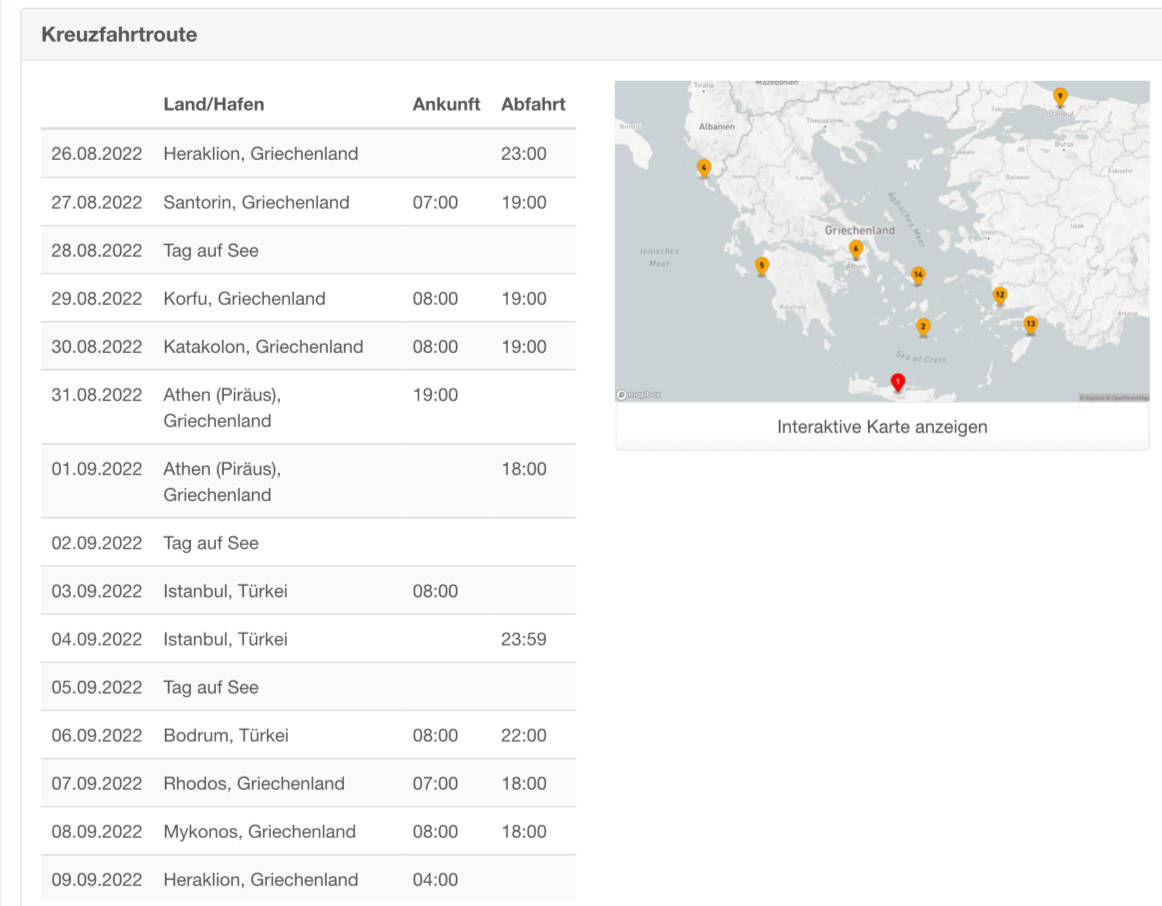The height and width of the screenshot is (906, 1162).
Task: Click the Ankunft column header
Action: pyautogui.click(x=446, y=104)
